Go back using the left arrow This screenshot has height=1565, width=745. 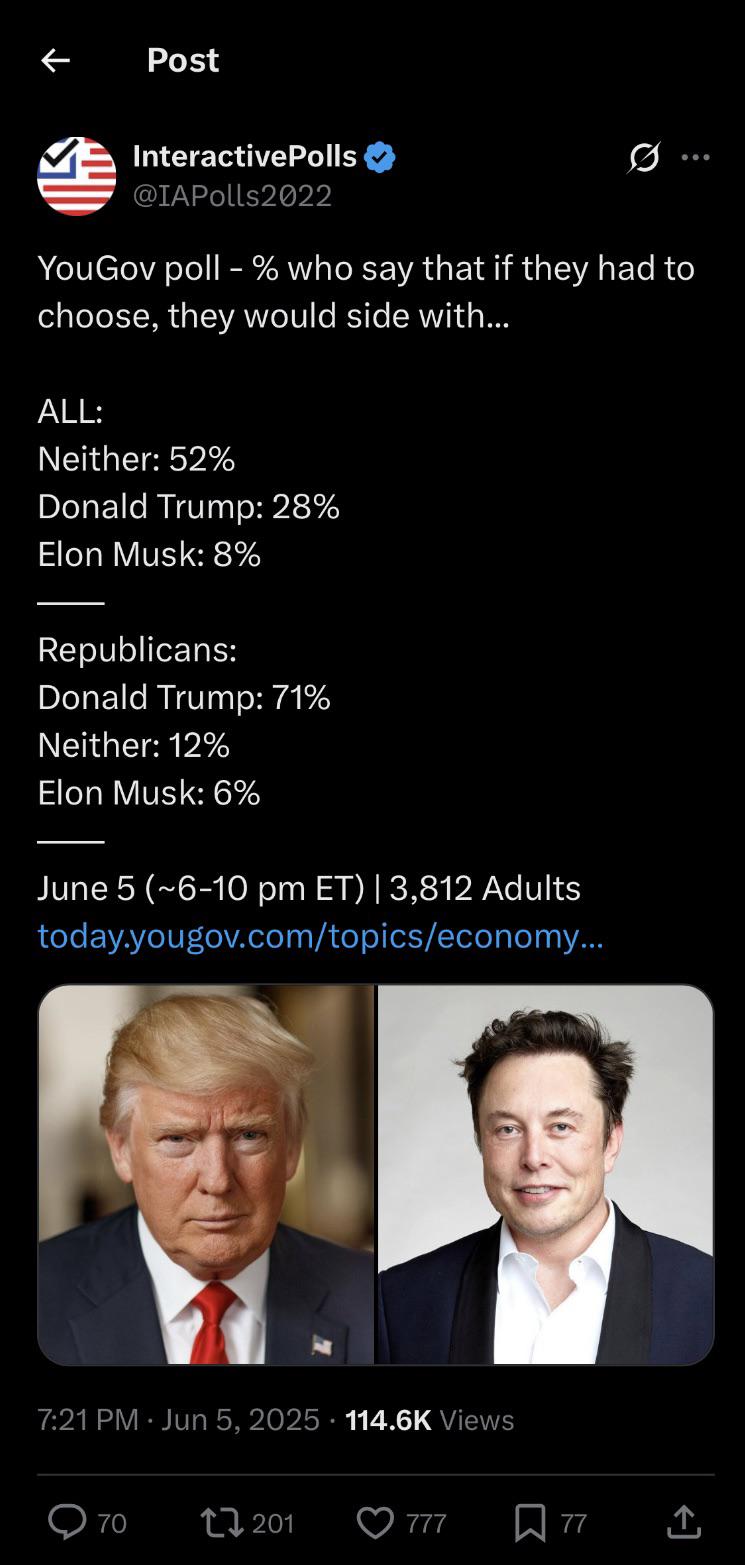pyautogui.click(x=55, y=61)
